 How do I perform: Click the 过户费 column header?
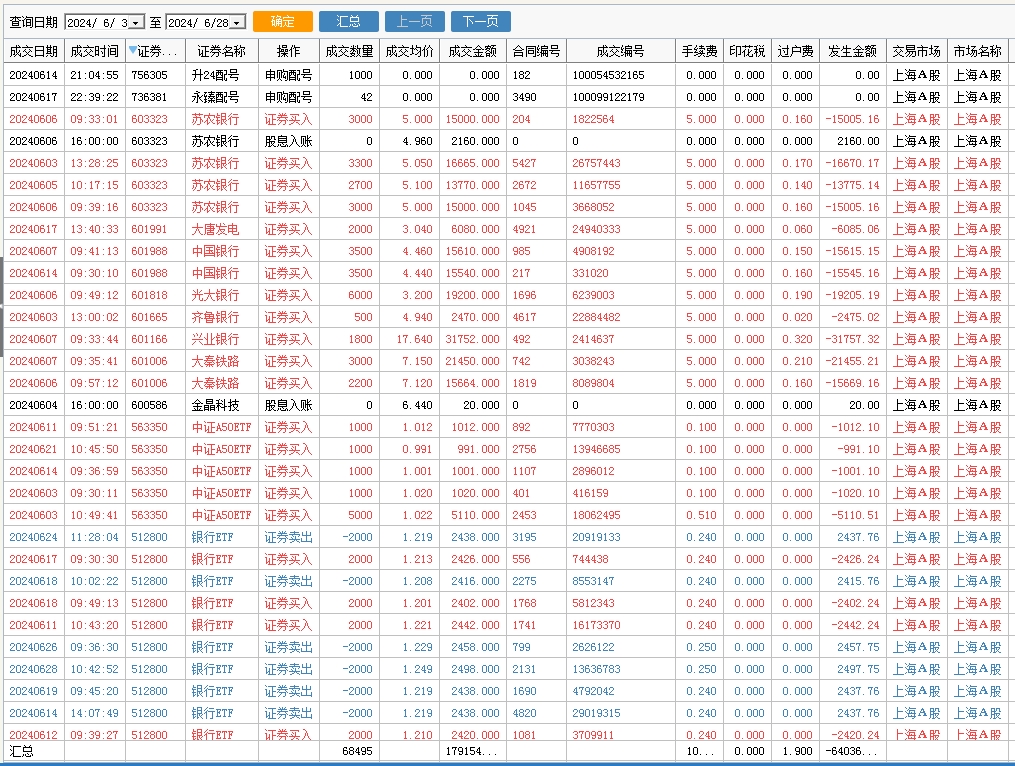796,51
